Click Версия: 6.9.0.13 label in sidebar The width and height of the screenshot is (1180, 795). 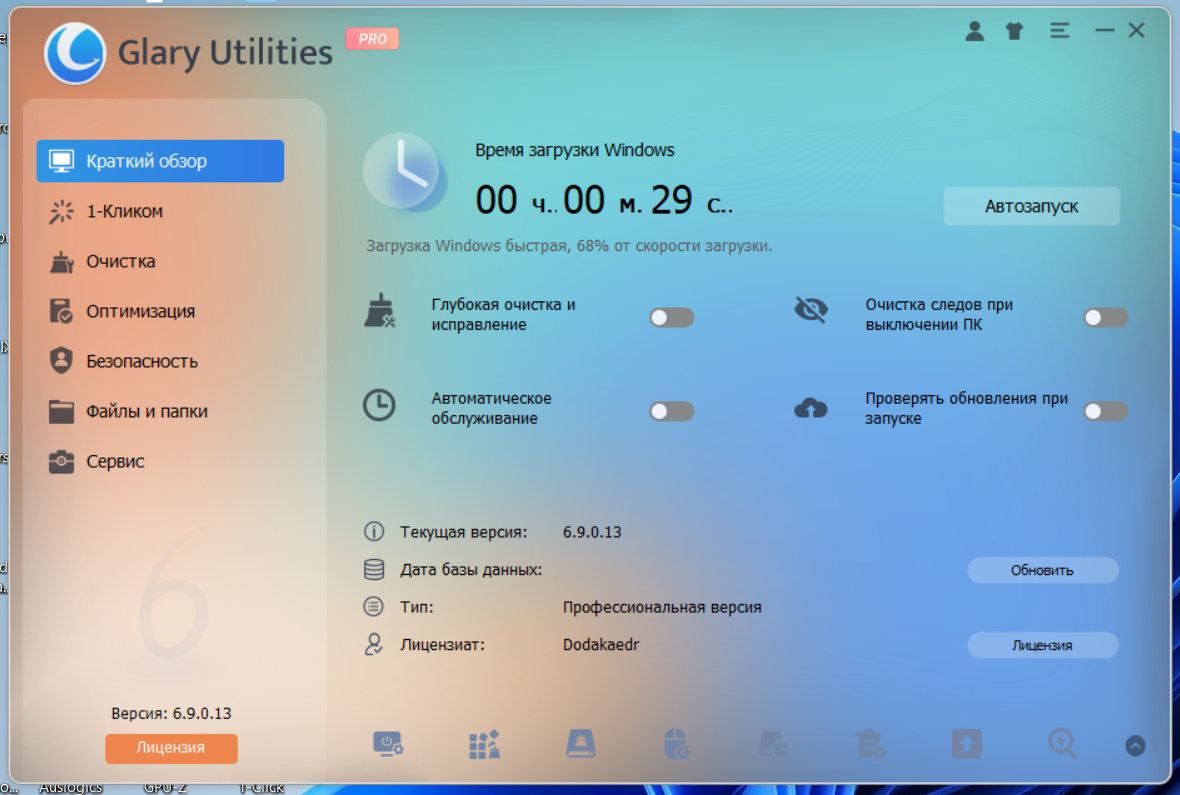tap(172, 713)
